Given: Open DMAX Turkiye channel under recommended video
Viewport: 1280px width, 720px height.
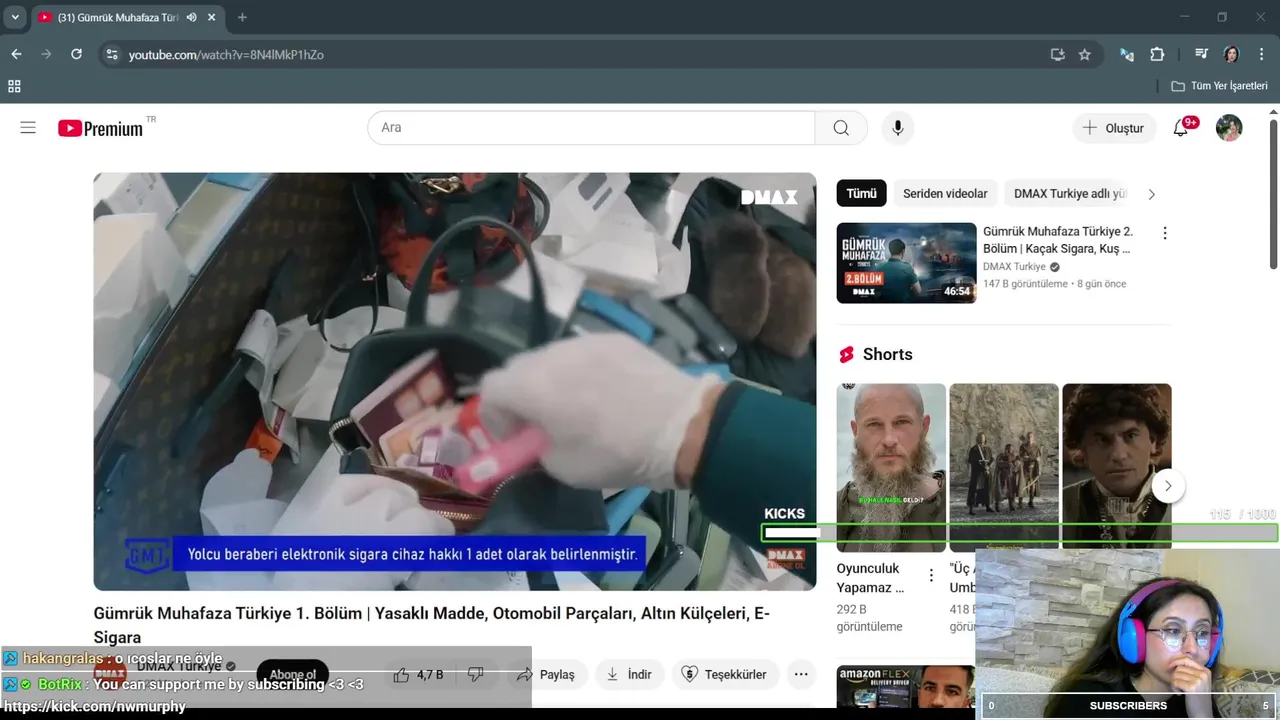Looking at the screenshot, I should tap(1014, 267).
